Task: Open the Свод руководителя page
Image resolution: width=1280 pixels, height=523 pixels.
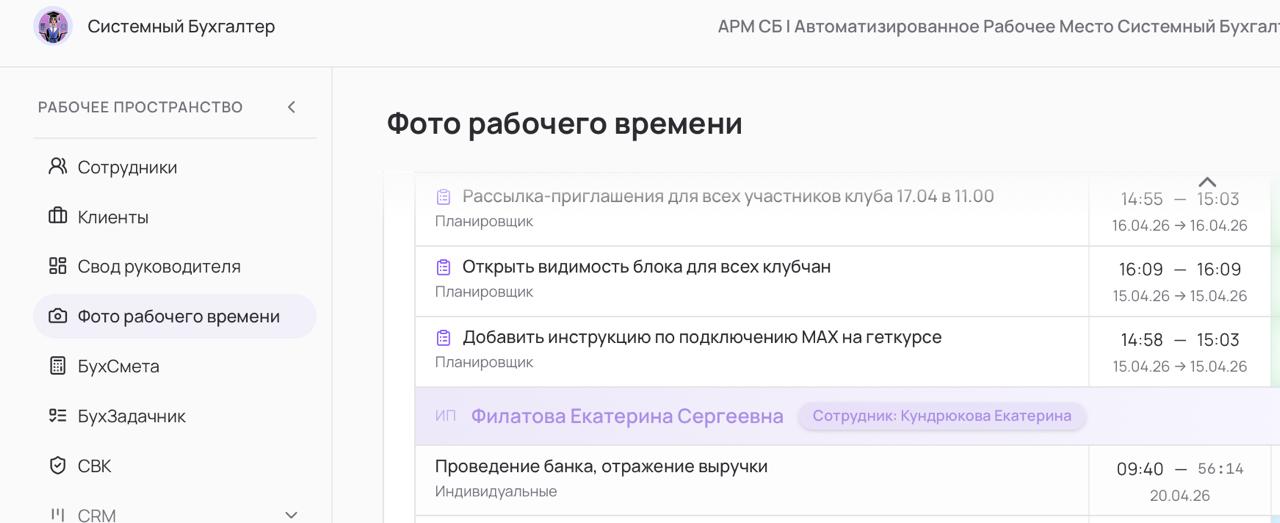Action: tap(159, 267)
